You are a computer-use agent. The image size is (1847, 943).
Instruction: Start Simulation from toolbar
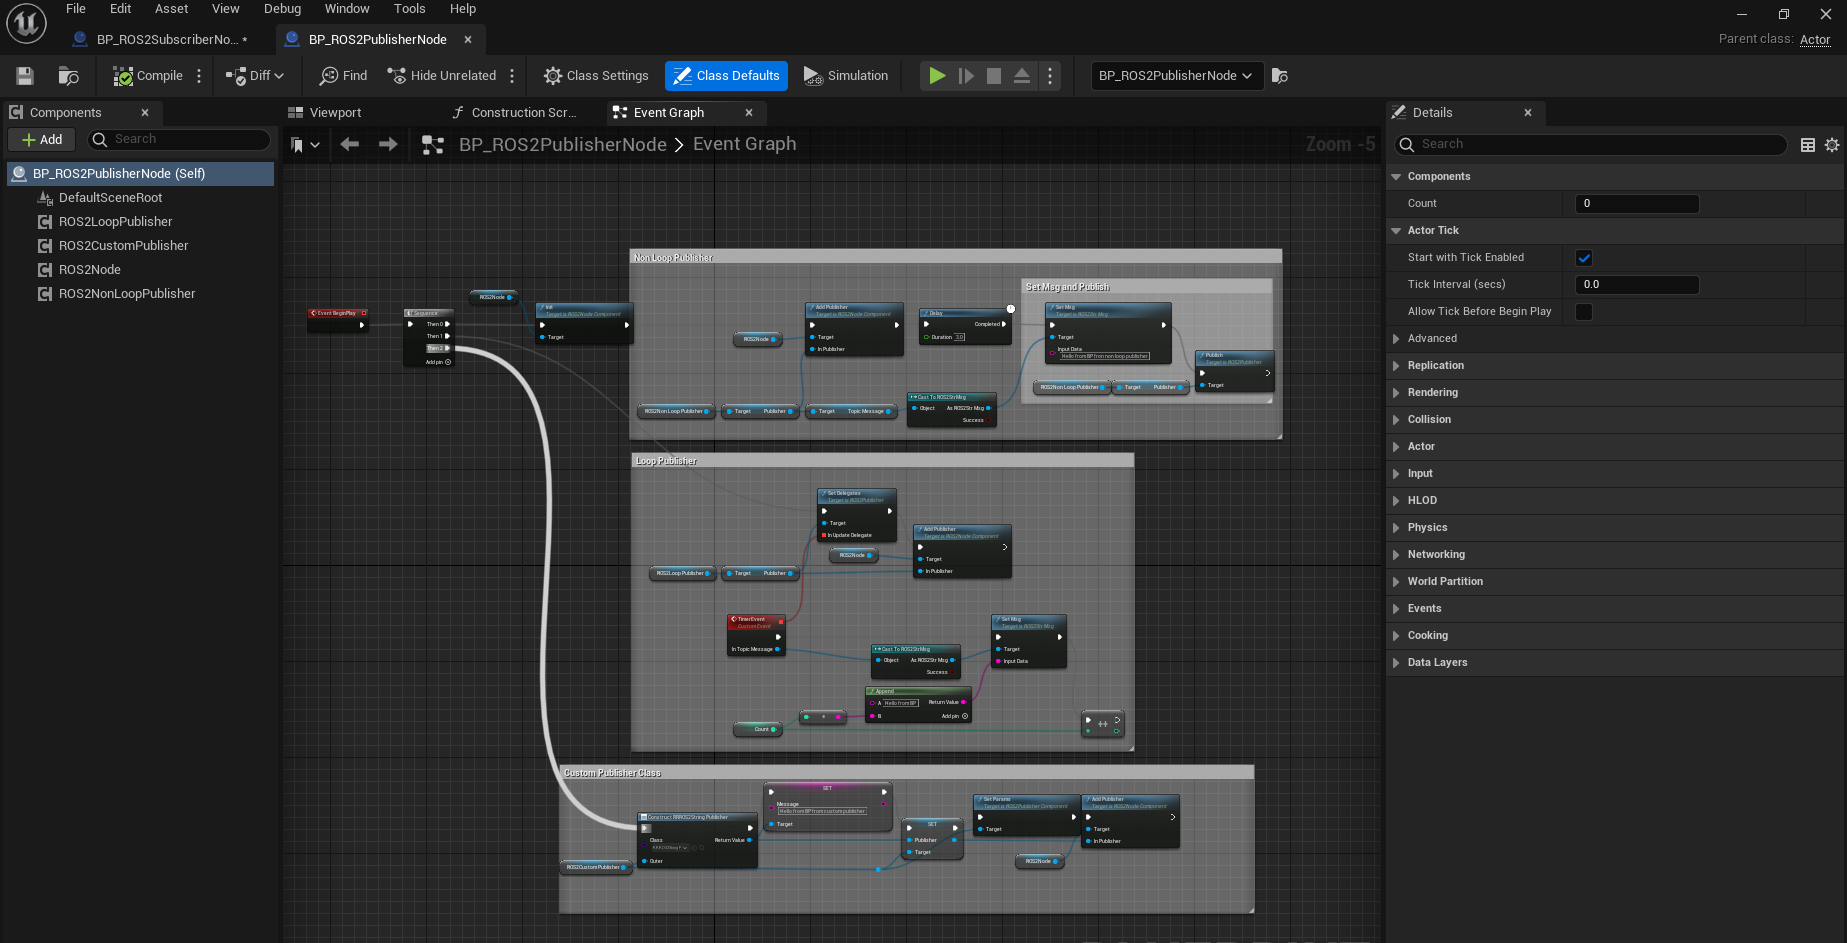click(846, 76)
